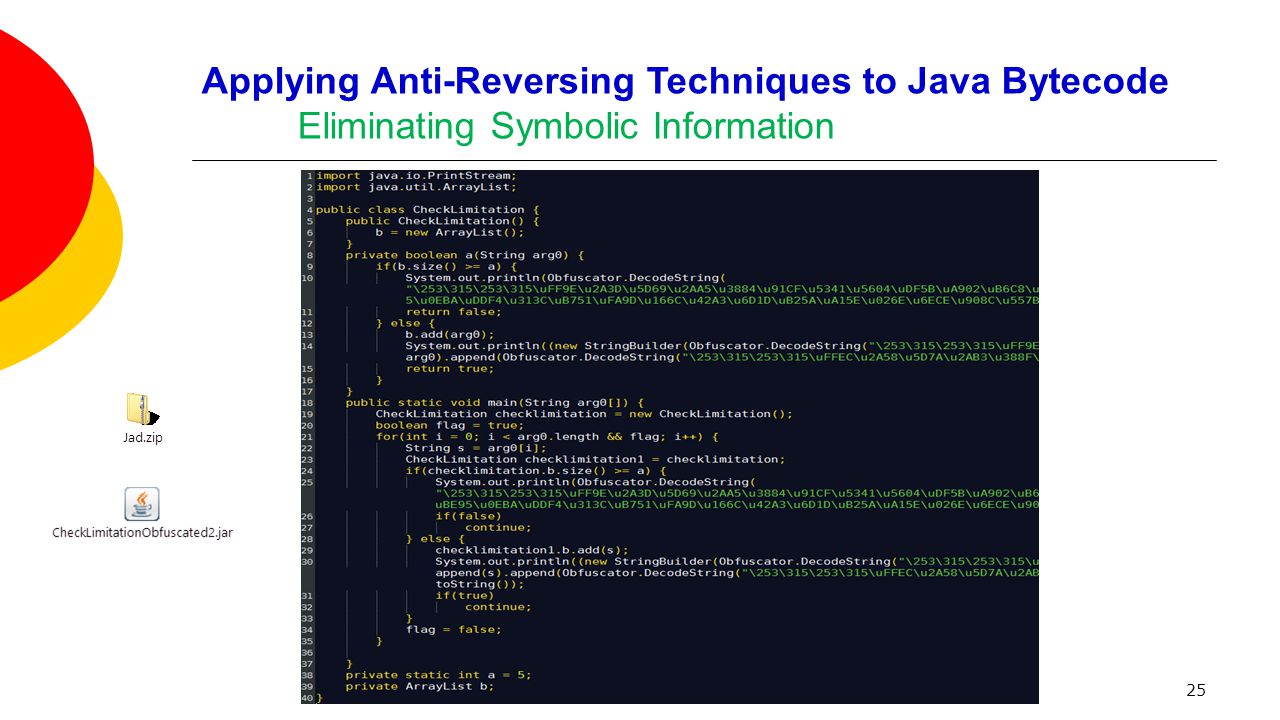Click code line 'String s = arg0[i];'
Screen dimensions: 1280x720
tap(476, 448)
